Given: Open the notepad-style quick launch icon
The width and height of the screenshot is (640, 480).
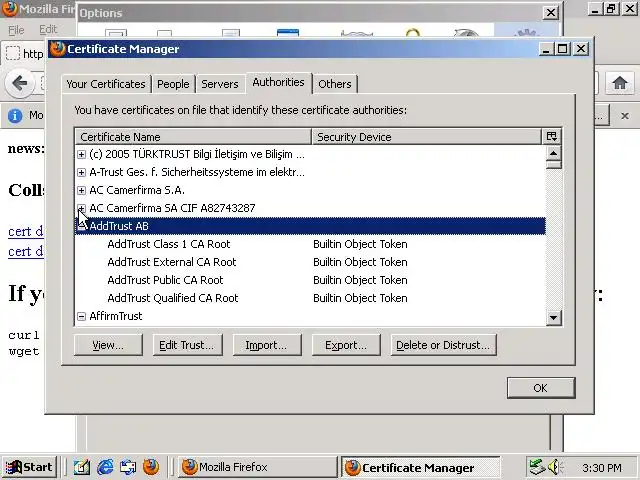Looking at the screenshot, I should [82, 467].
